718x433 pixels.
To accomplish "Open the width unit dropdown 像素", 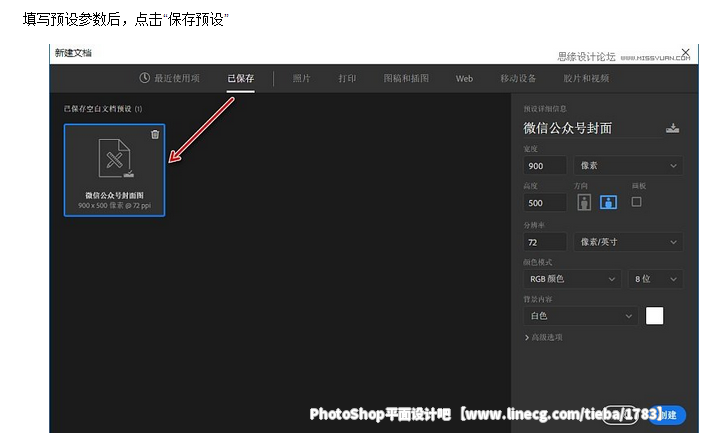I will point(628,166).
